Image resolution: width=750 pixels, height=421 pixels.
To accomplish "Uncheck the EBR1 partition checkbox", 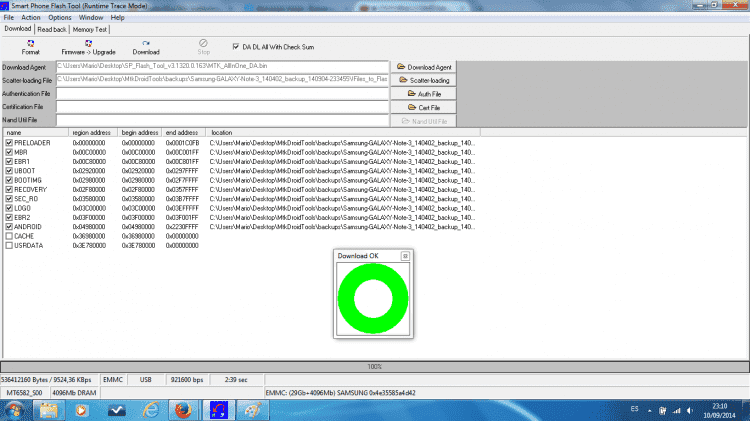I will click(9, 161).
